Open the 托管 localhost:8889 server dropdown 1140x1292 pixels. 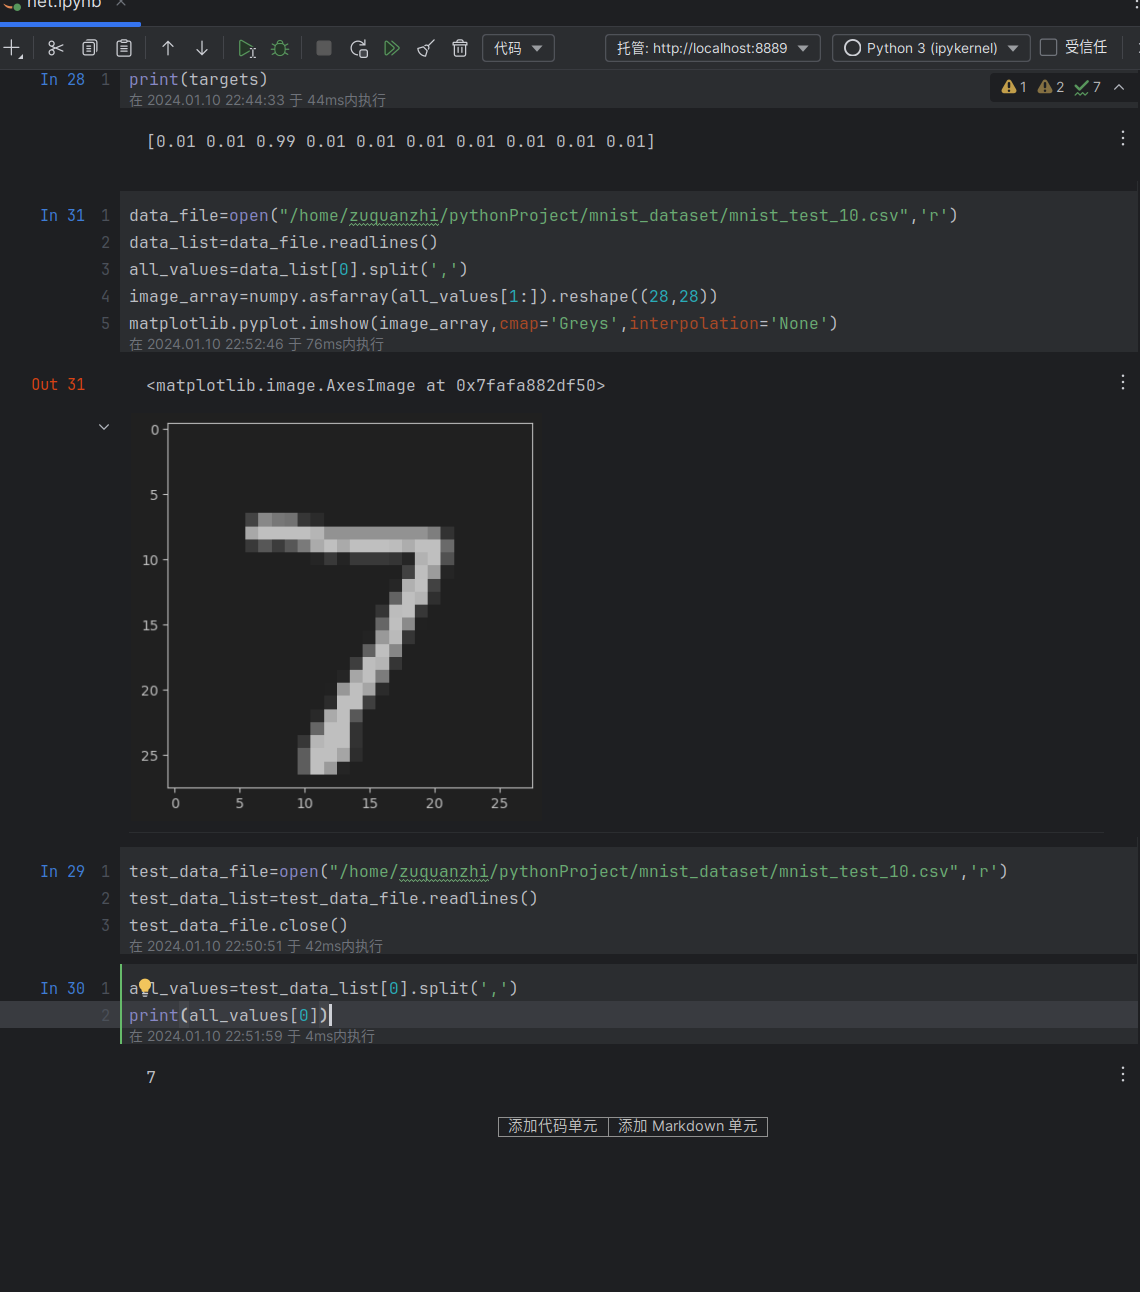(712, 48)
